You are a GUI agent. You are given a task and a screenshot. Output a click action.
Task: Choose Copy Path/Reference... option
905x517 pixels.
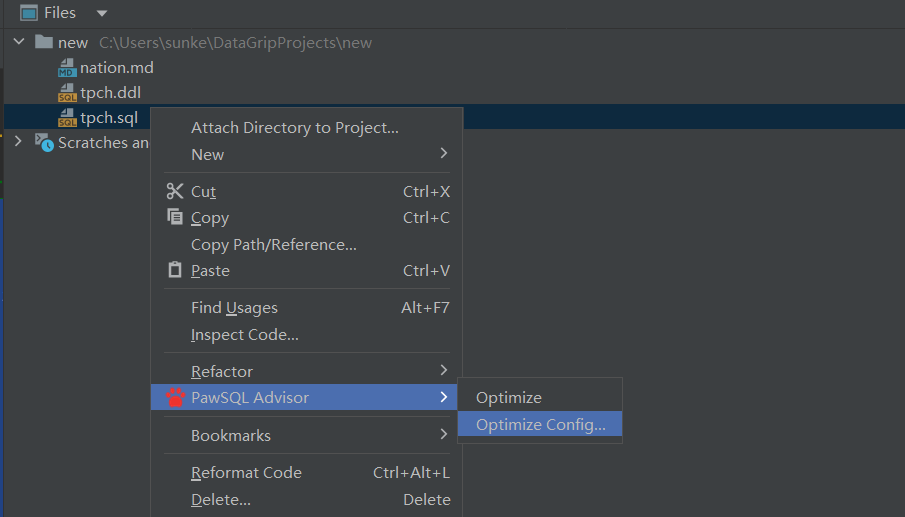[x=273, y=244]
